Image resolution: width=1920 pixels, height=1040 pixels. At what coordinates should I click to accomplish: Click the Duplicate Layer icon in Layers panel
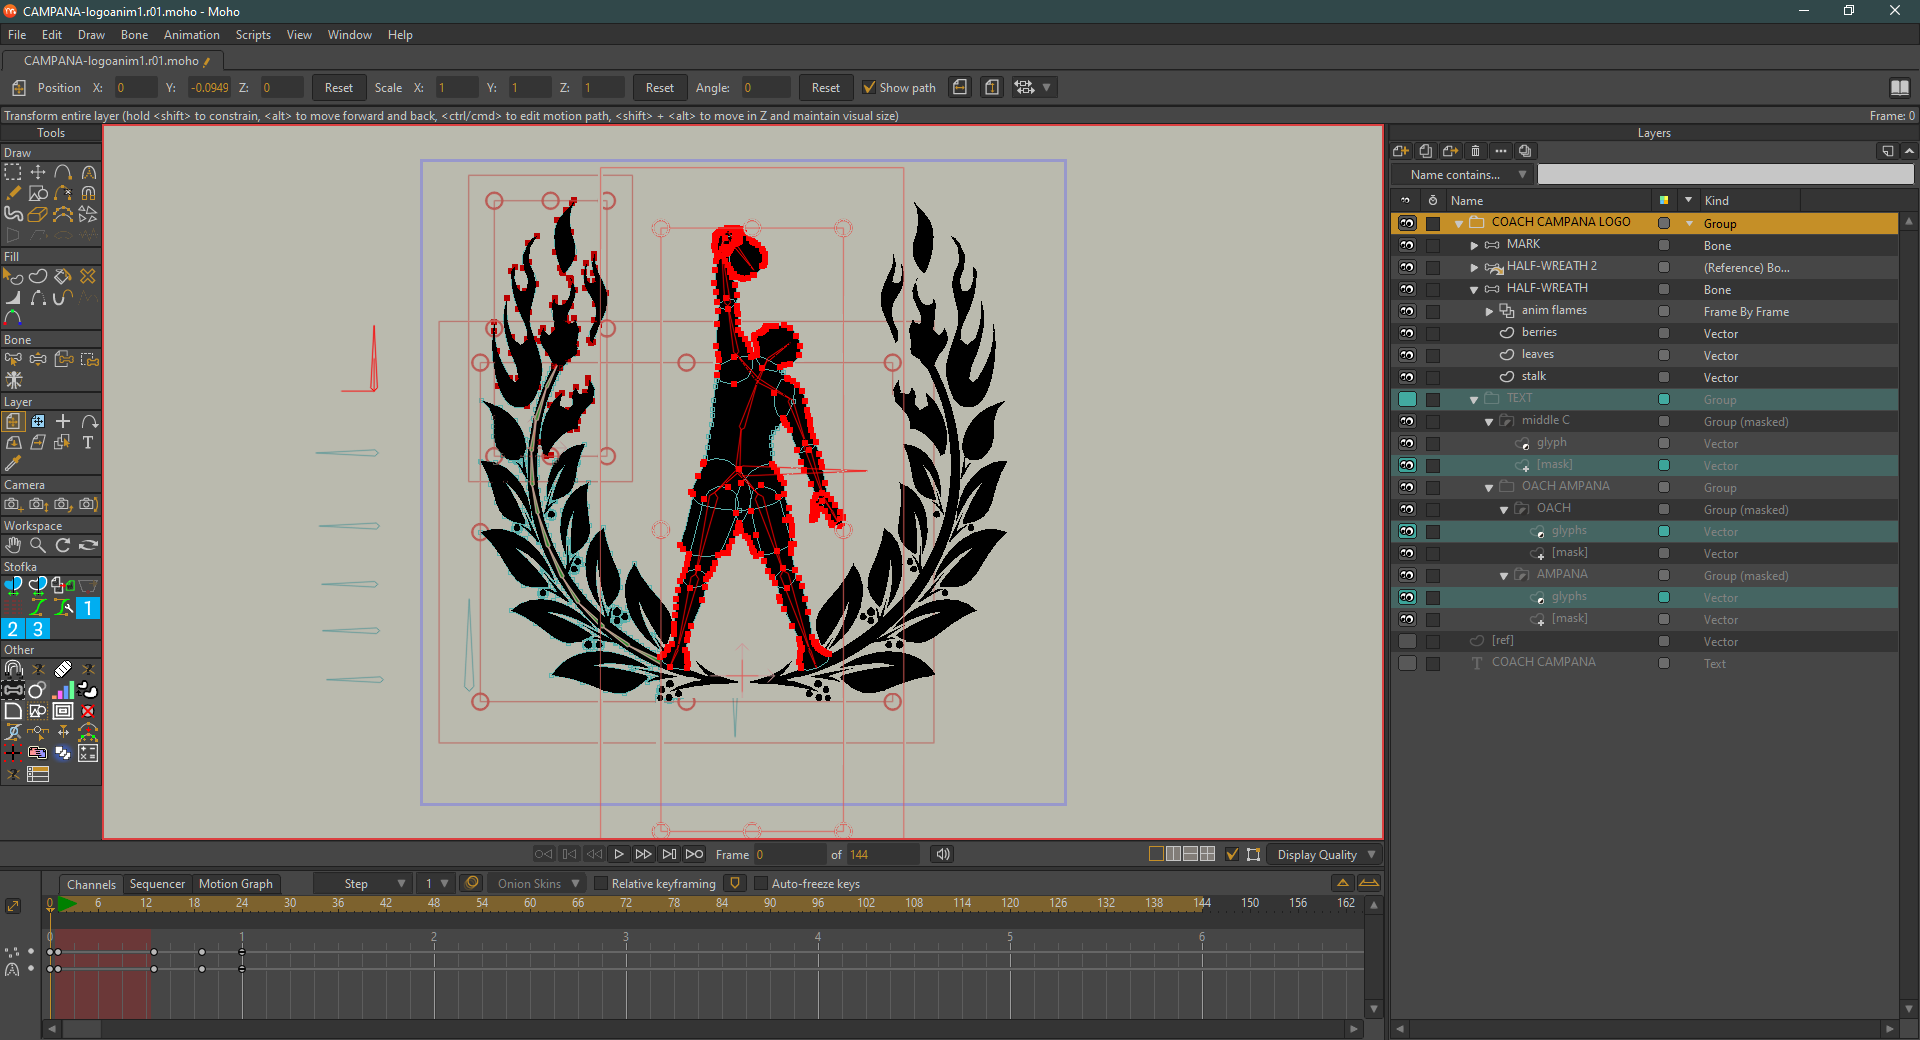[1426, 151]
